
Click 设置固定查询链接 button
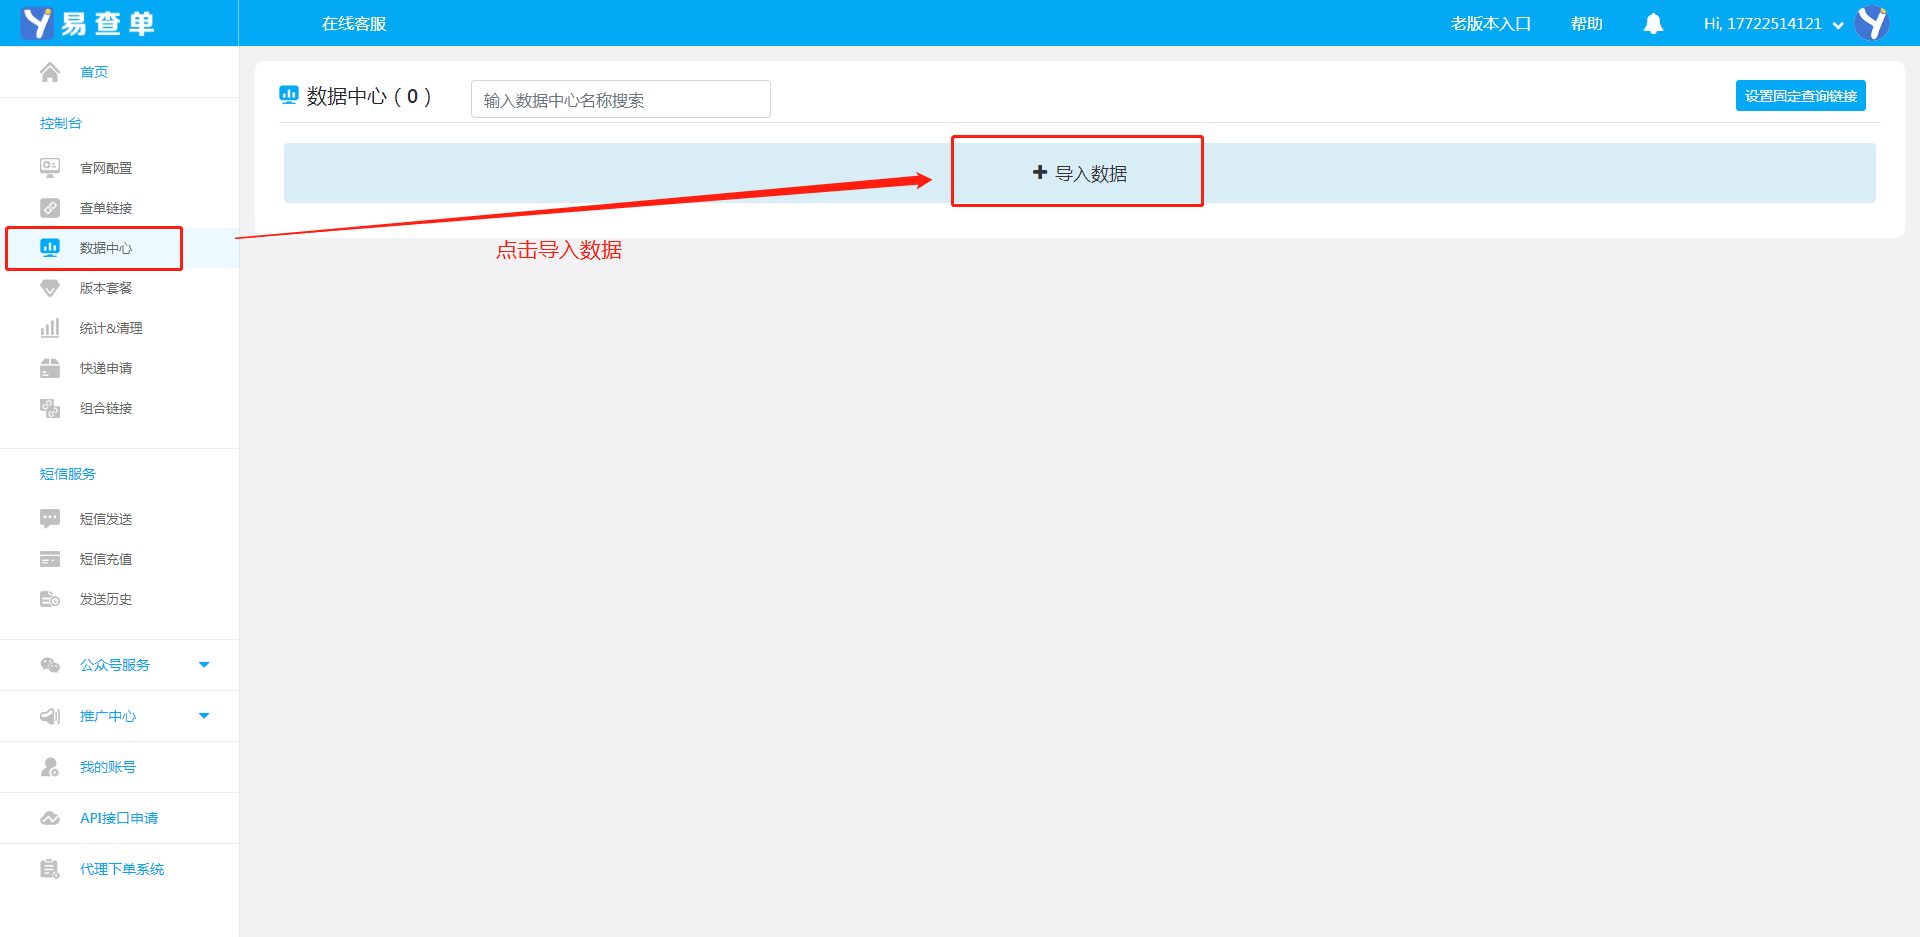click(x=1800, y=96)
